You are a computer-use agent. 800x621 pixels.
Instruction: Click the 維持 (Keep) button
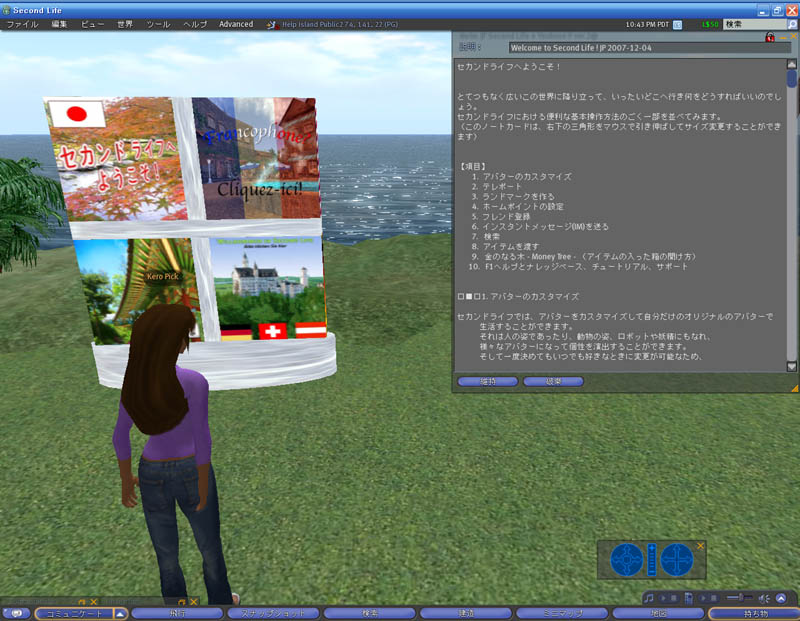[488, 381]
